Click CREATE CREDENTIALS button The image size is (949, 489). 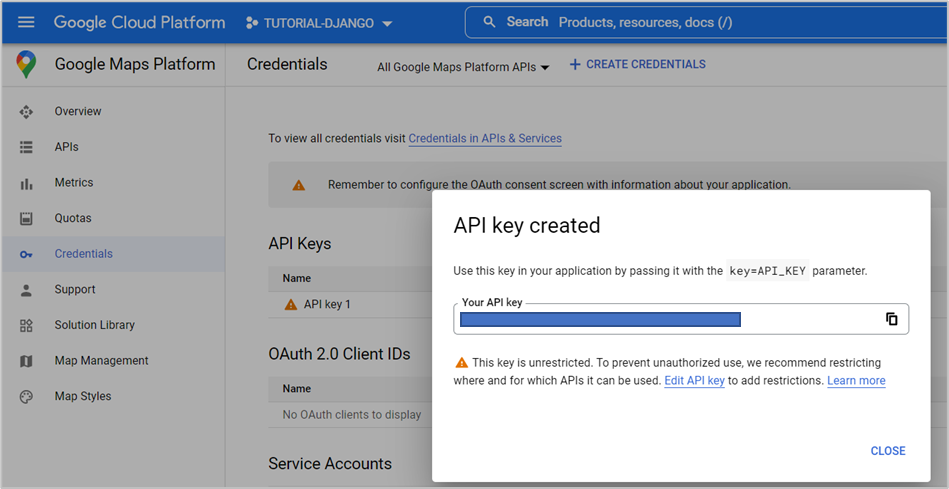(637, 64)
